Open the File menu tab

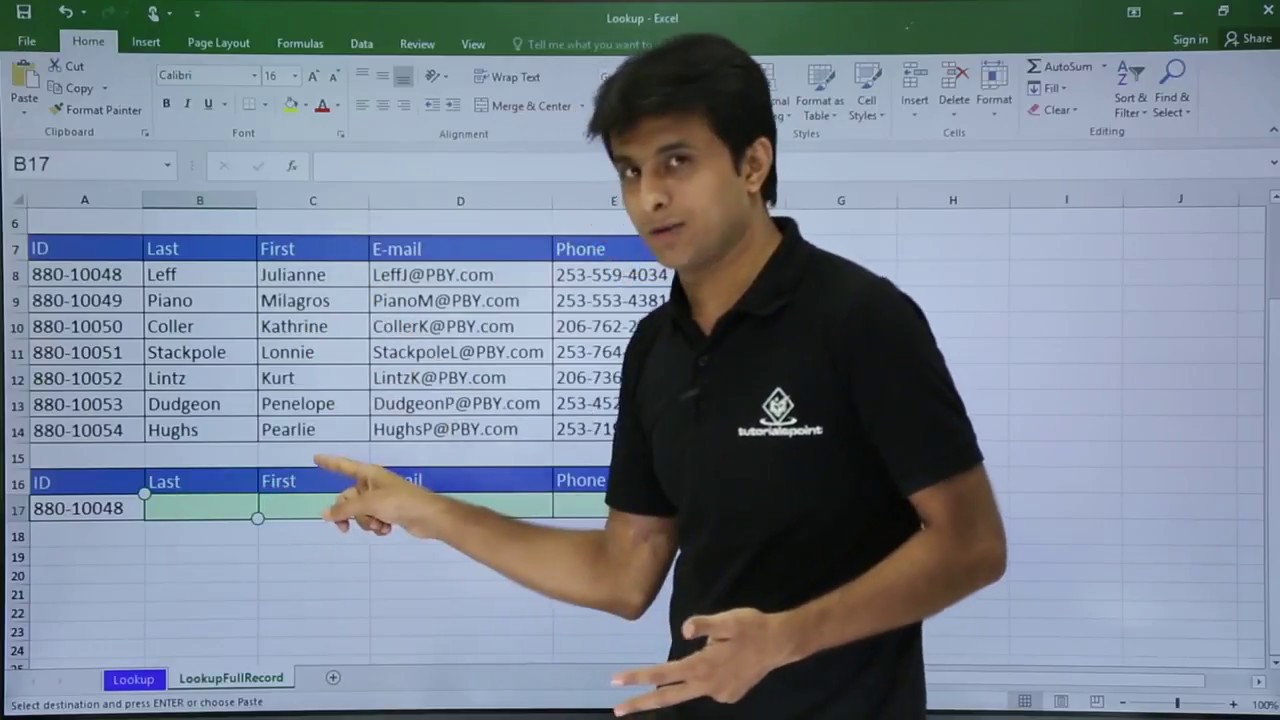click(x=27, y=42)
